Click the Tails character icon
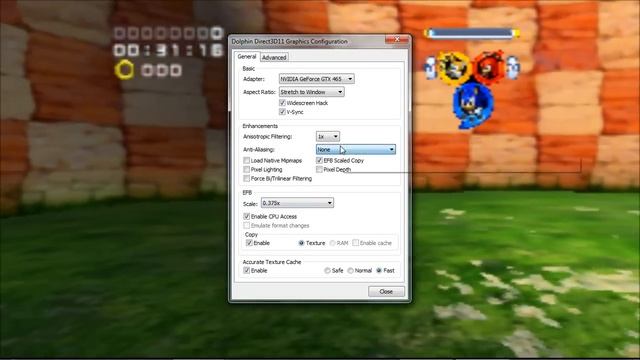 453,68
